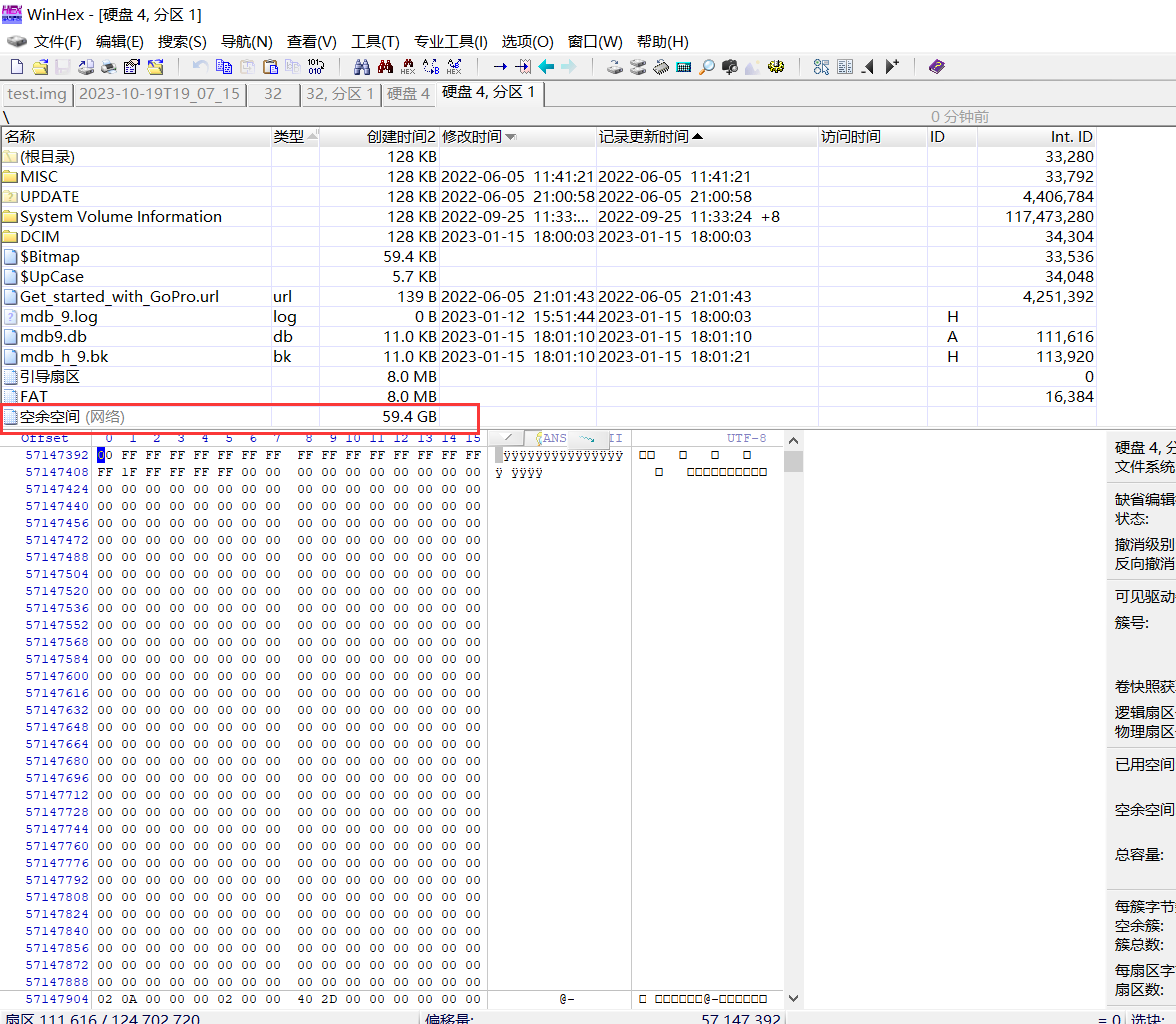Open the 选项(O) menu
The height and width of the screenshot is (1024, 1176).
tap(527, 42)
